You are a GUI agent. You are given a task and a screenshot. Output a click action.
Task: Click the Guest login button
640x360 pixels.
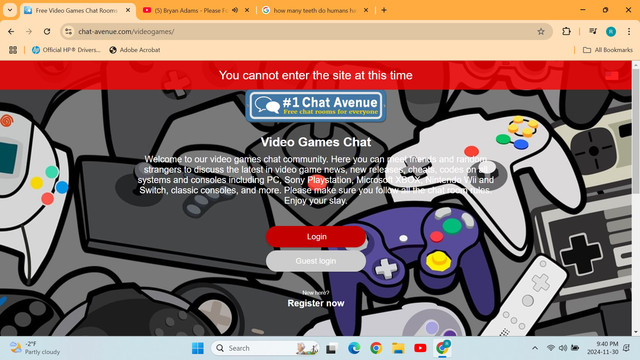[316, 261]
